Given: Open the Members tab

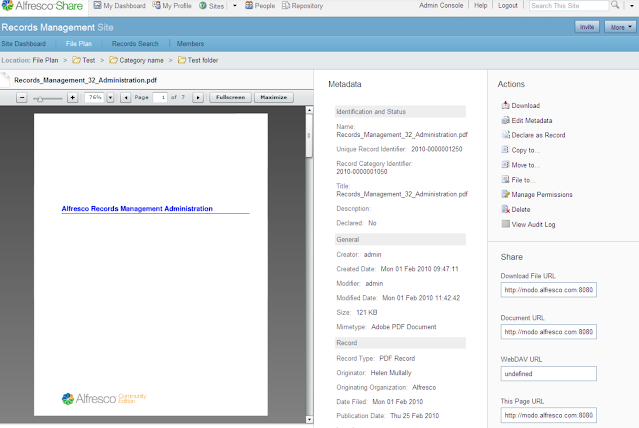Looking at the screenshot, I should (190, 44).
